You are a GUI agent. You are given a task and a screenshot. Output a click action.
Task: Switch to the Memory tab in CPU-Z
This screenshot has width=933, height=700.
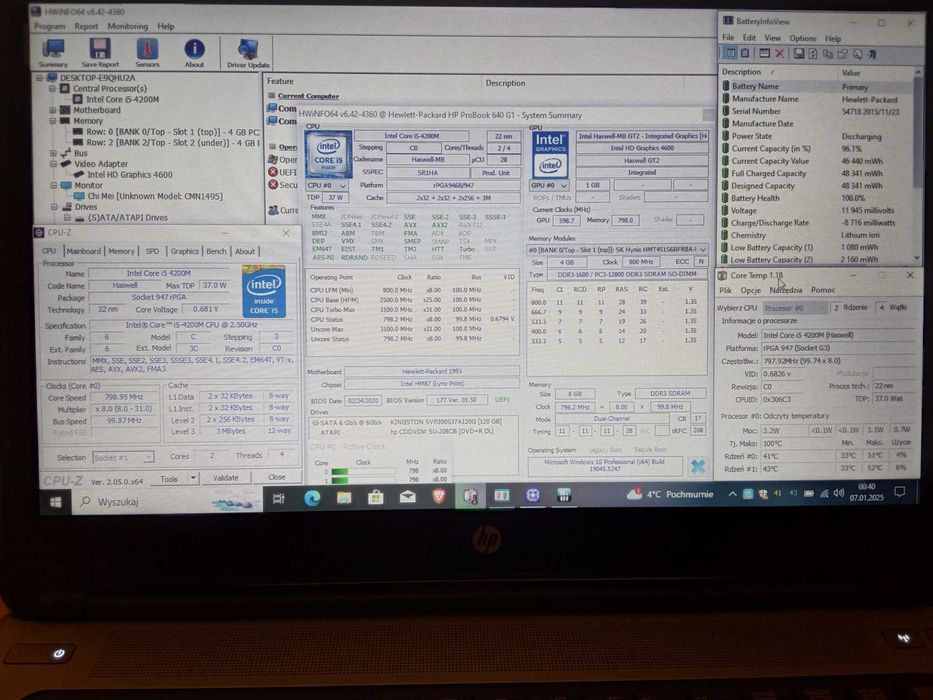coord(121,251)
